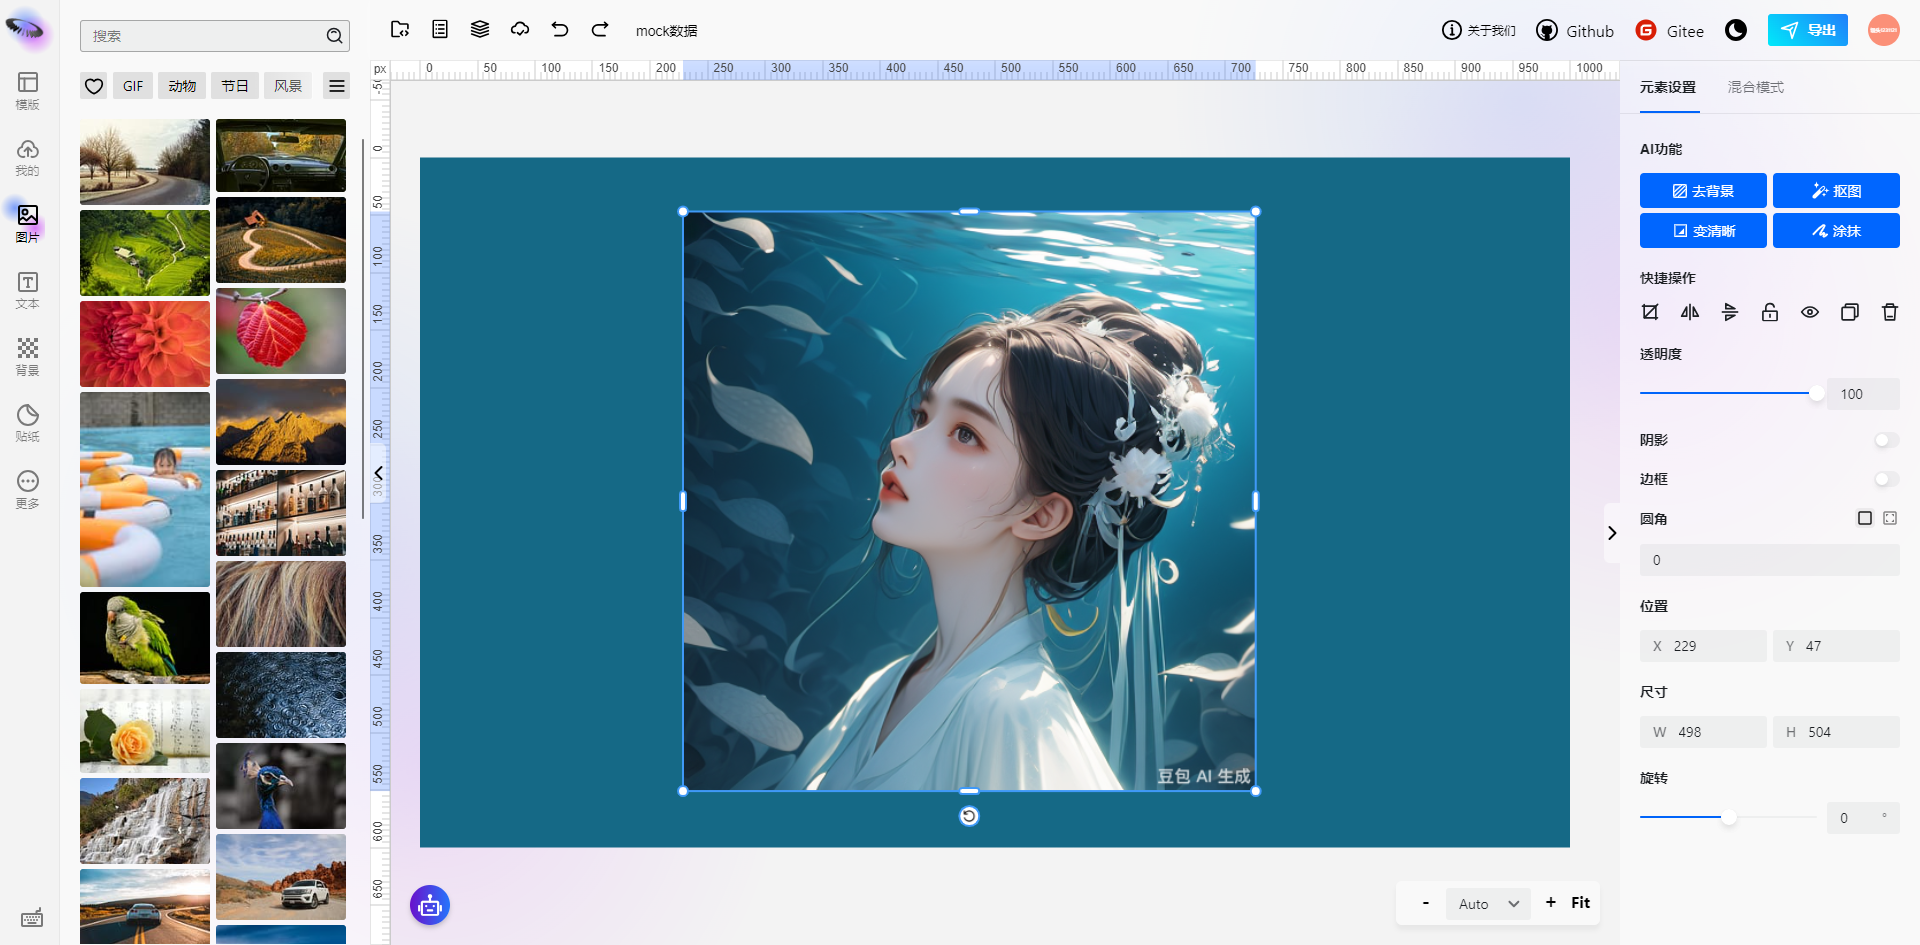Click the X position input field
Viewport: 1920px width, 945px height.
[1703, 646]
